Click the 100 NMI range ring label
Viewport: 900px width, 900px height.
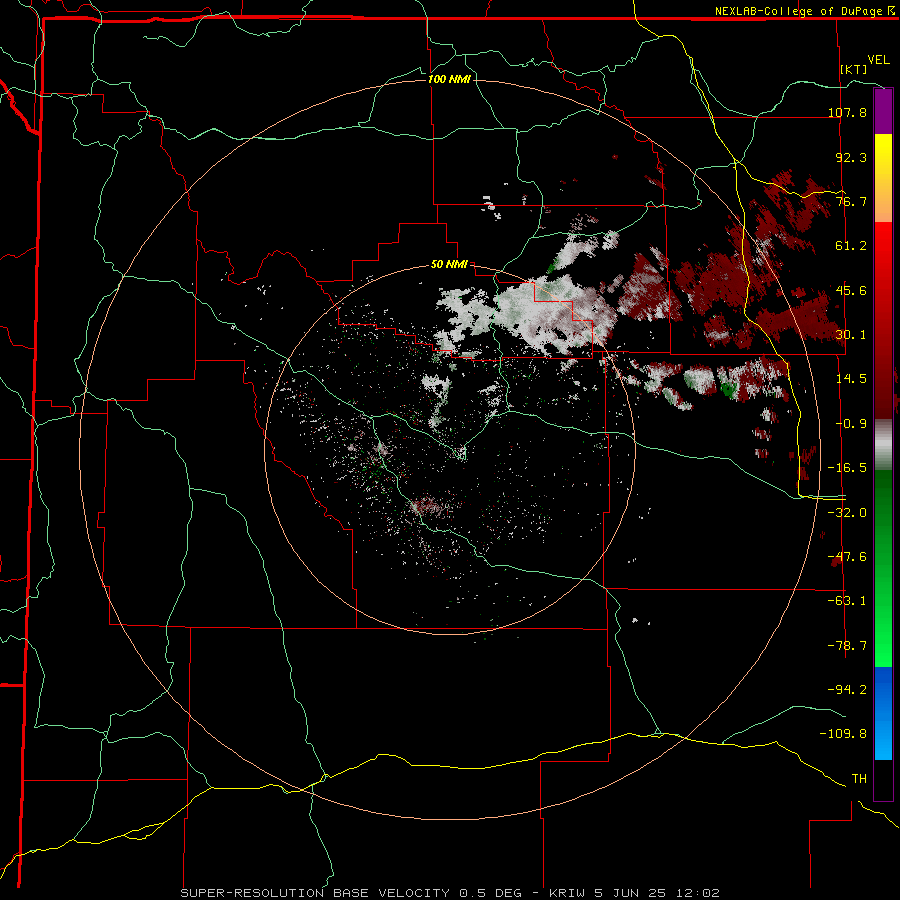point(449,79)
